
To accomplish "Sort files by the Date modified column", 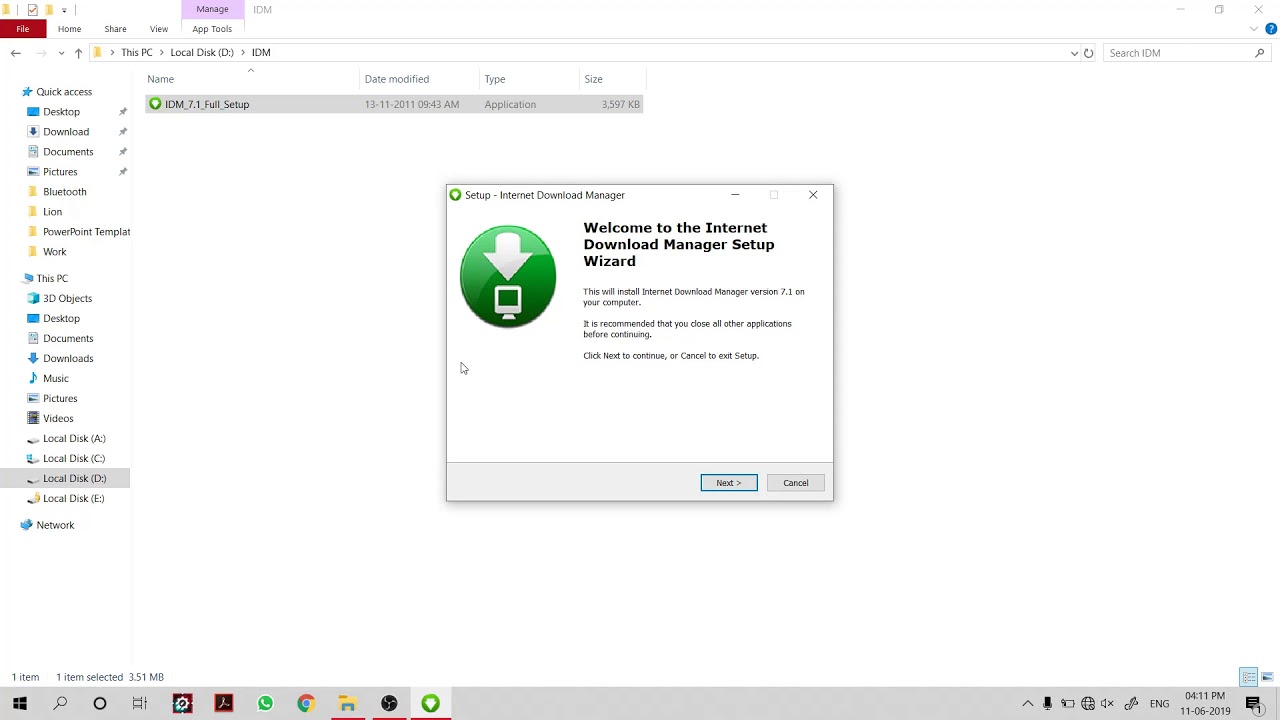I will [397, 79].
